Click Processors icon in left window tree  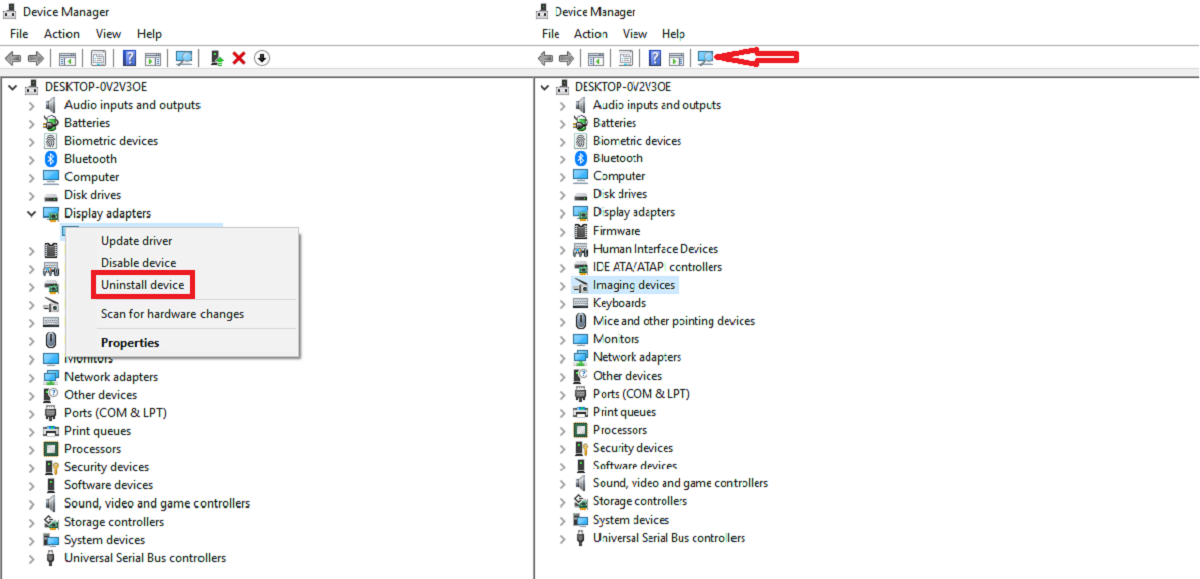(x=51, y=449)
